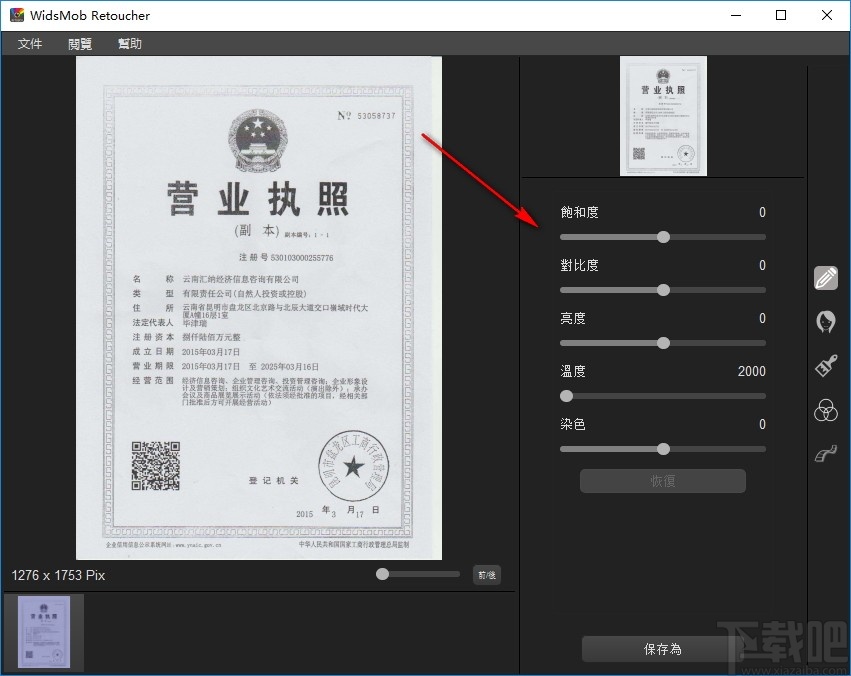Open the 幫助 menu
The width and height of the screenshot is (851, 676).
[x=129, y=43]
